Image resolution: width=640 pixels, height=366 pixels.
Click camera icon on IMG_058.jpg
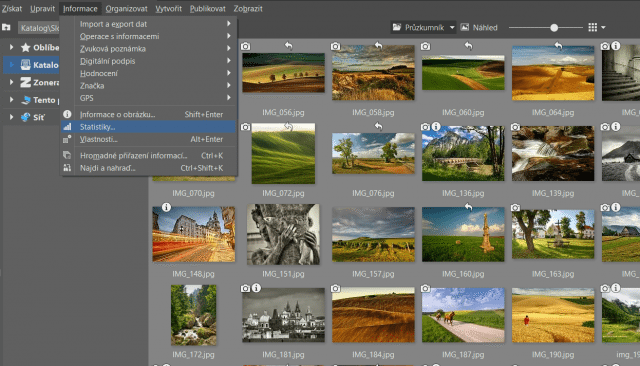tap(335, 46)
